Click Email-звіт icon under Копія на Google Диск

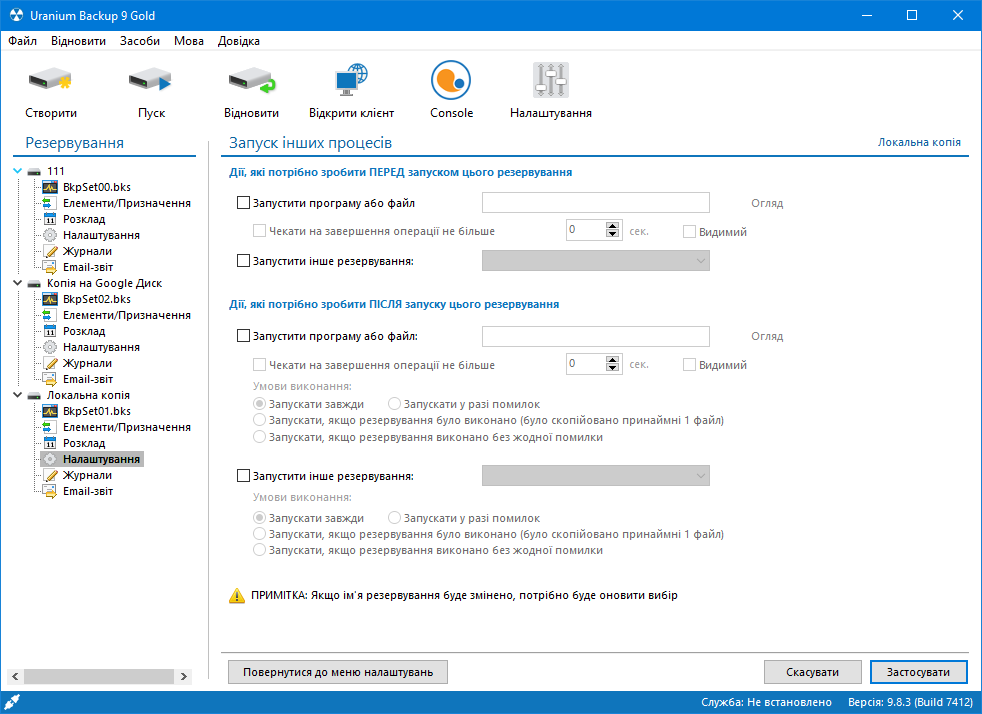pyautogui.click(x=50, y=379)
